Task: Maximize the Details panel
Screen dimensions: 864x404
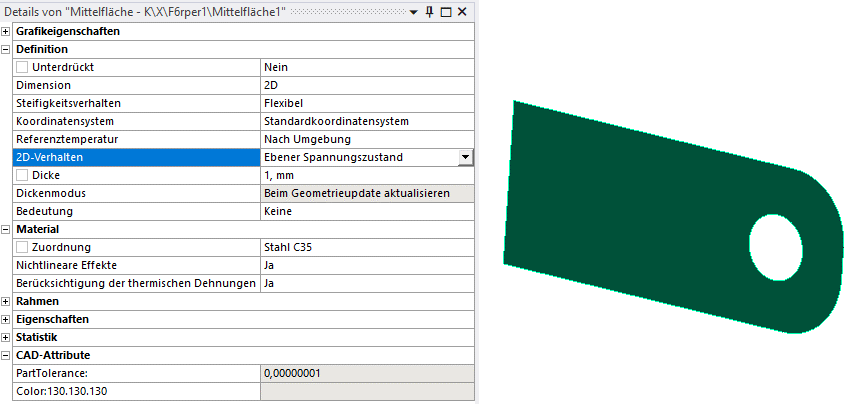Action: [x=447, y=11]
